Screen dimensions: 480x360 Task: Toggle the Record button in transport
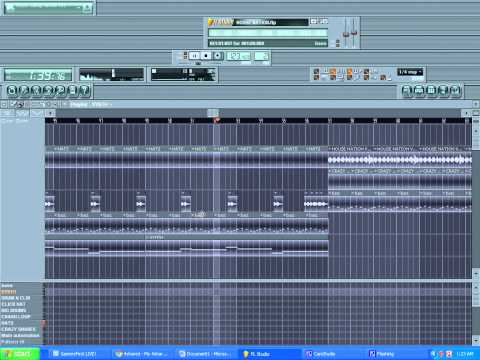[218, 56]
